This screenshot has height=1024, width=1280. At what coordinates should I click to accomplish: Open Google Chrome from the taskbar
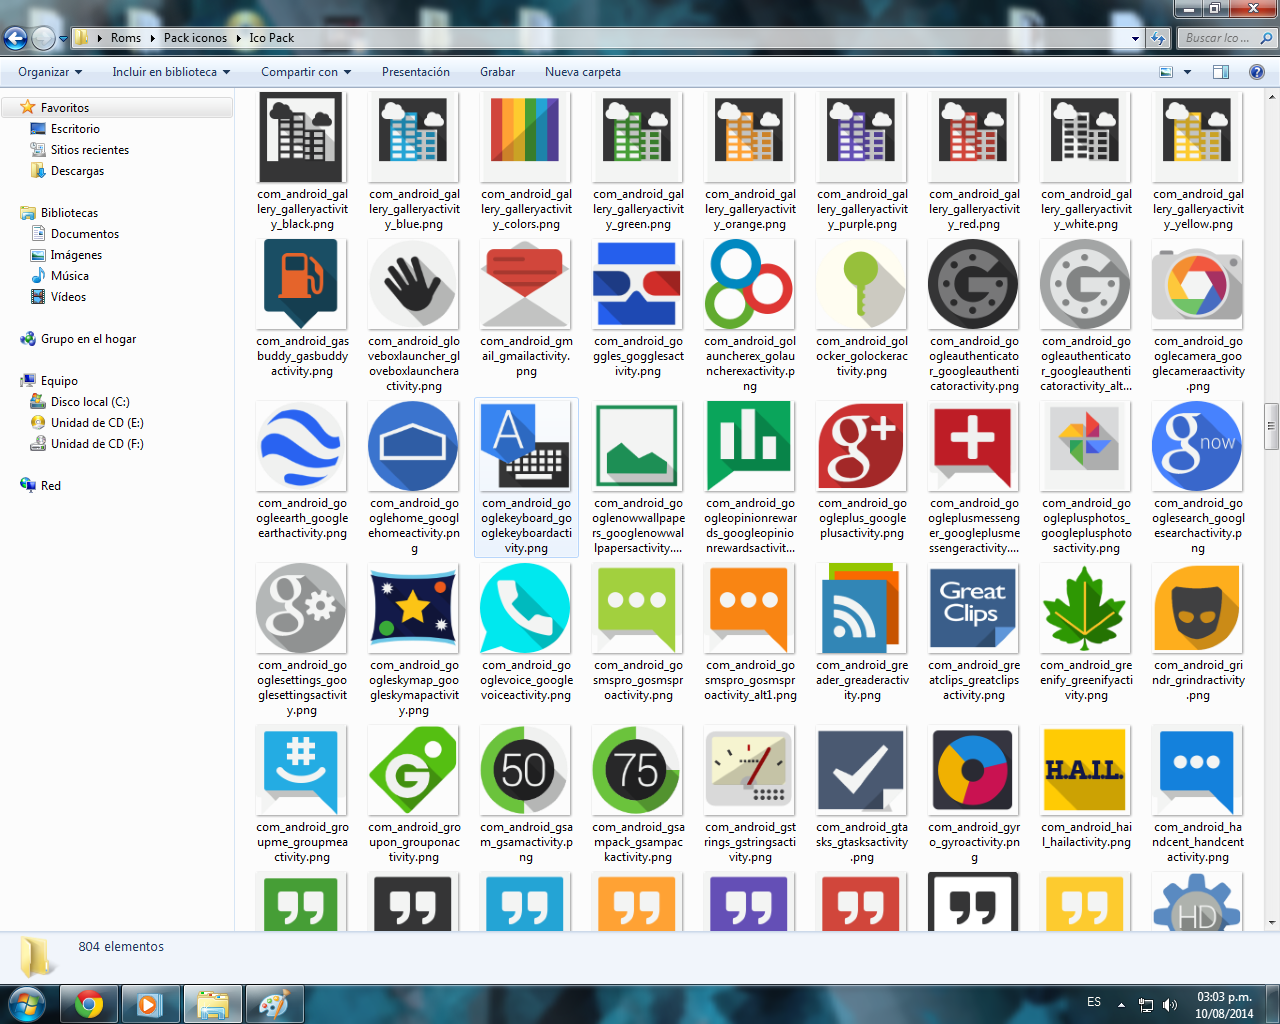[x=89, y=1005]
